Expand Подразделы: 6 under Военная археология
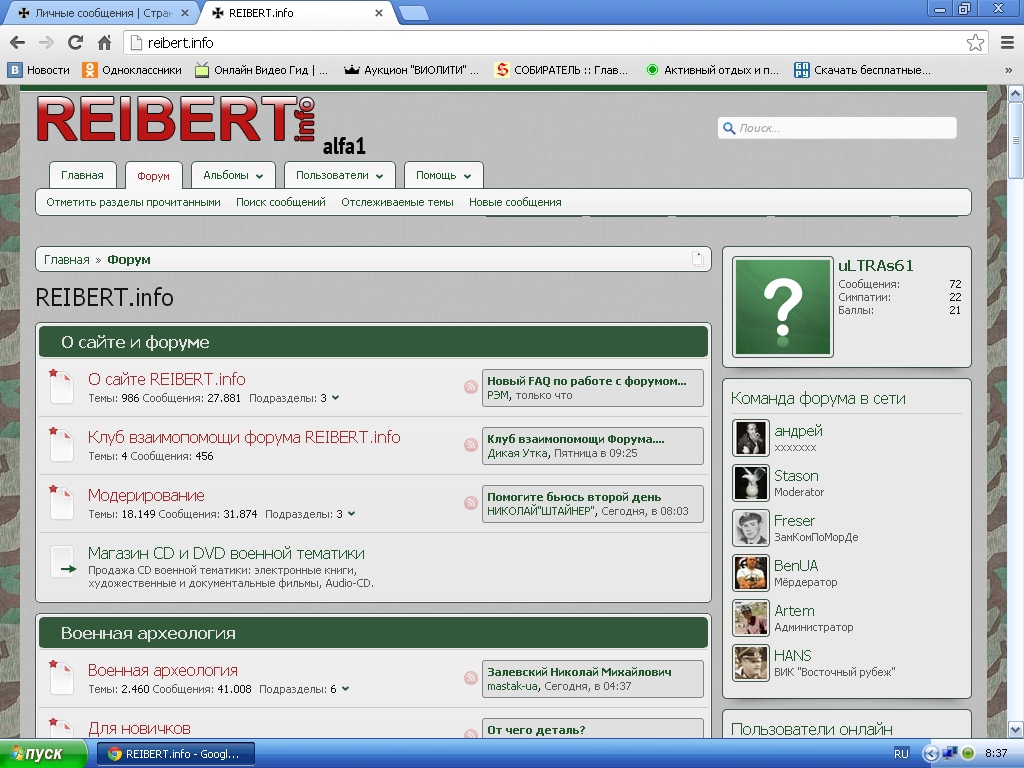The height and width of the screenshot is (768, 1024). [x=304, y=689]
